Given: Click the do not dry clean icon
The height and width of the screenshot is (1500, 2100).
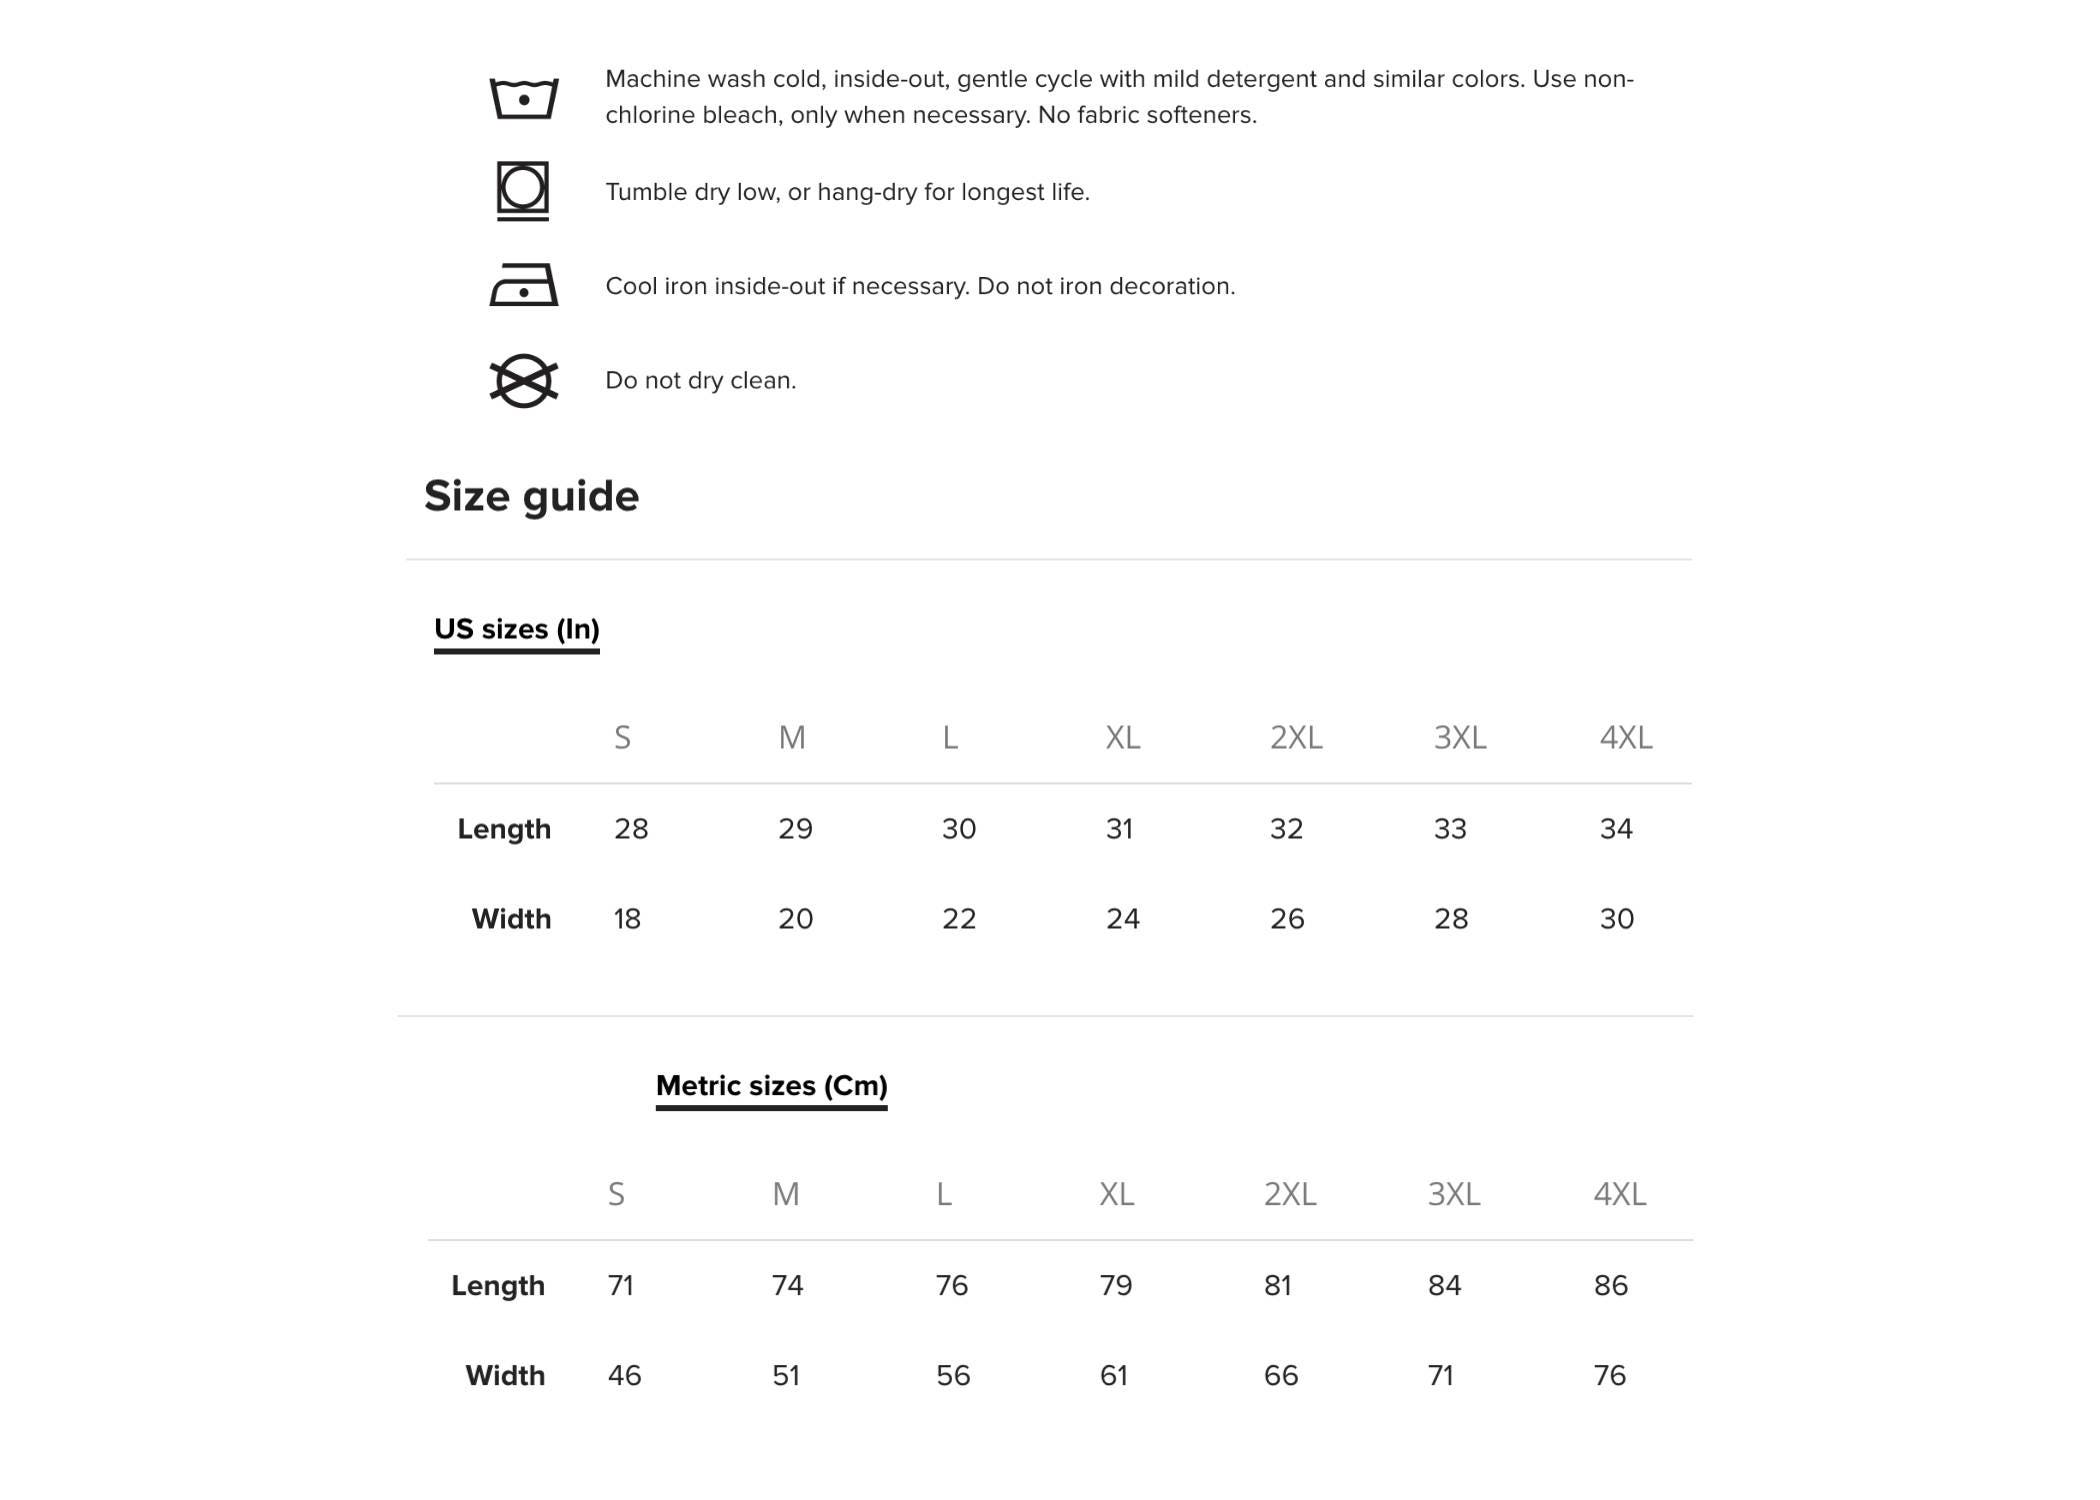Looking at the screenshot, I should [524, 381].
